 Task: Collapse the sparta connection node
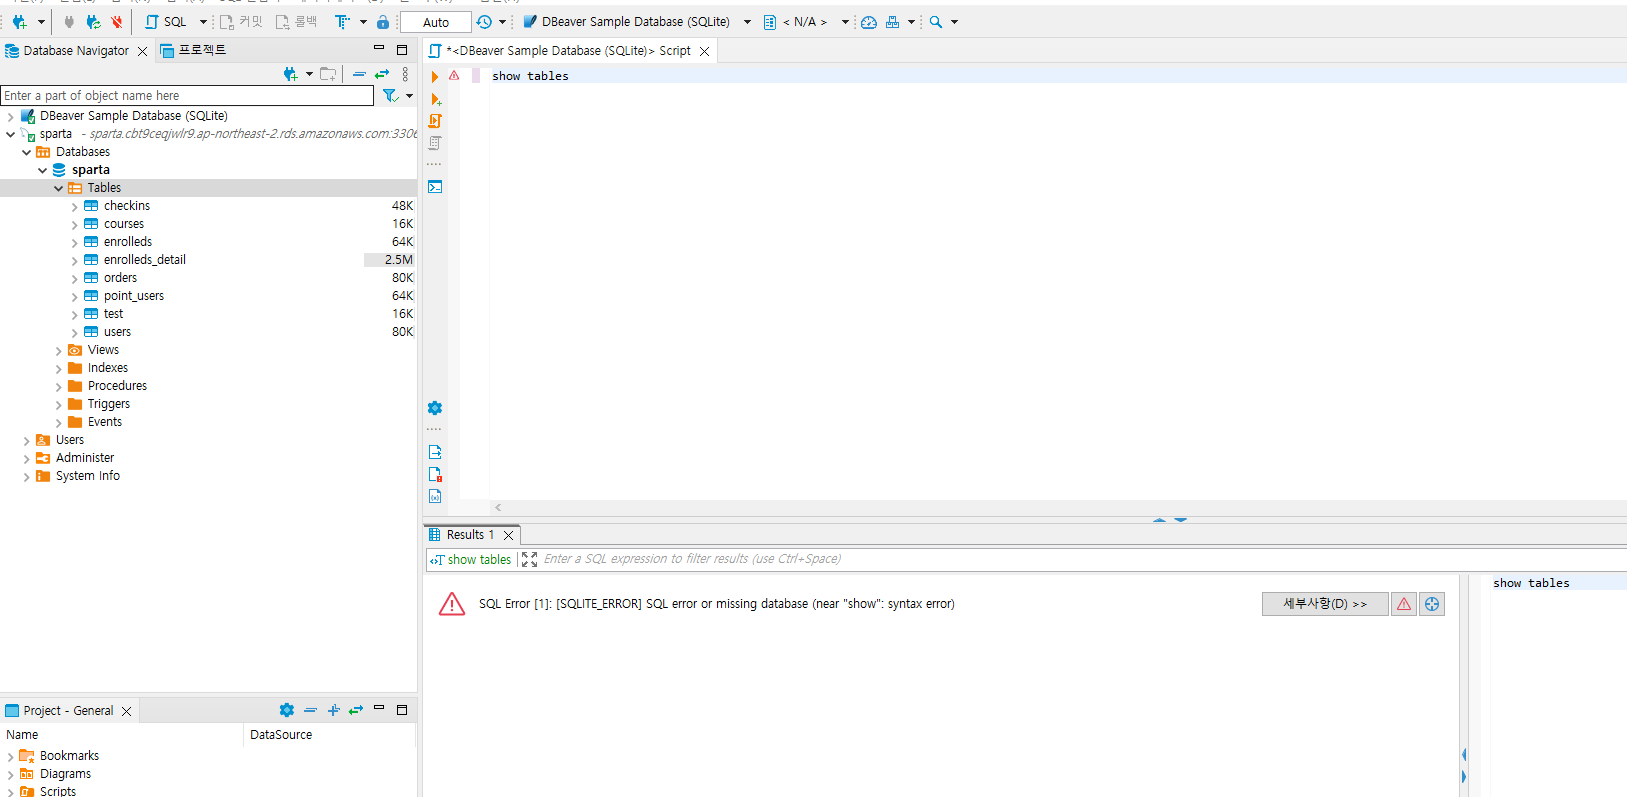pyautogui.click(x=10, y=135)
